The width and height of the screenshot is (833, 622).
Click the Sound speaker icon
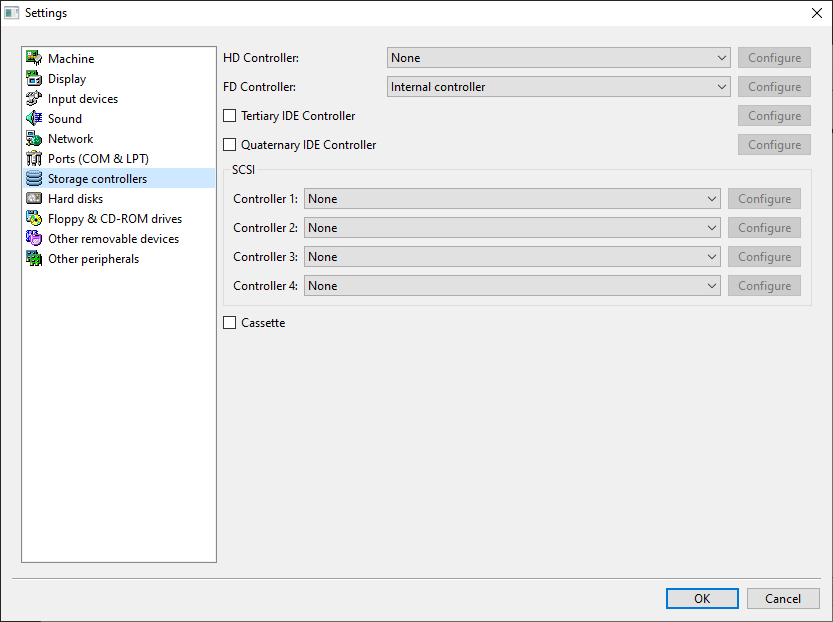34,118
